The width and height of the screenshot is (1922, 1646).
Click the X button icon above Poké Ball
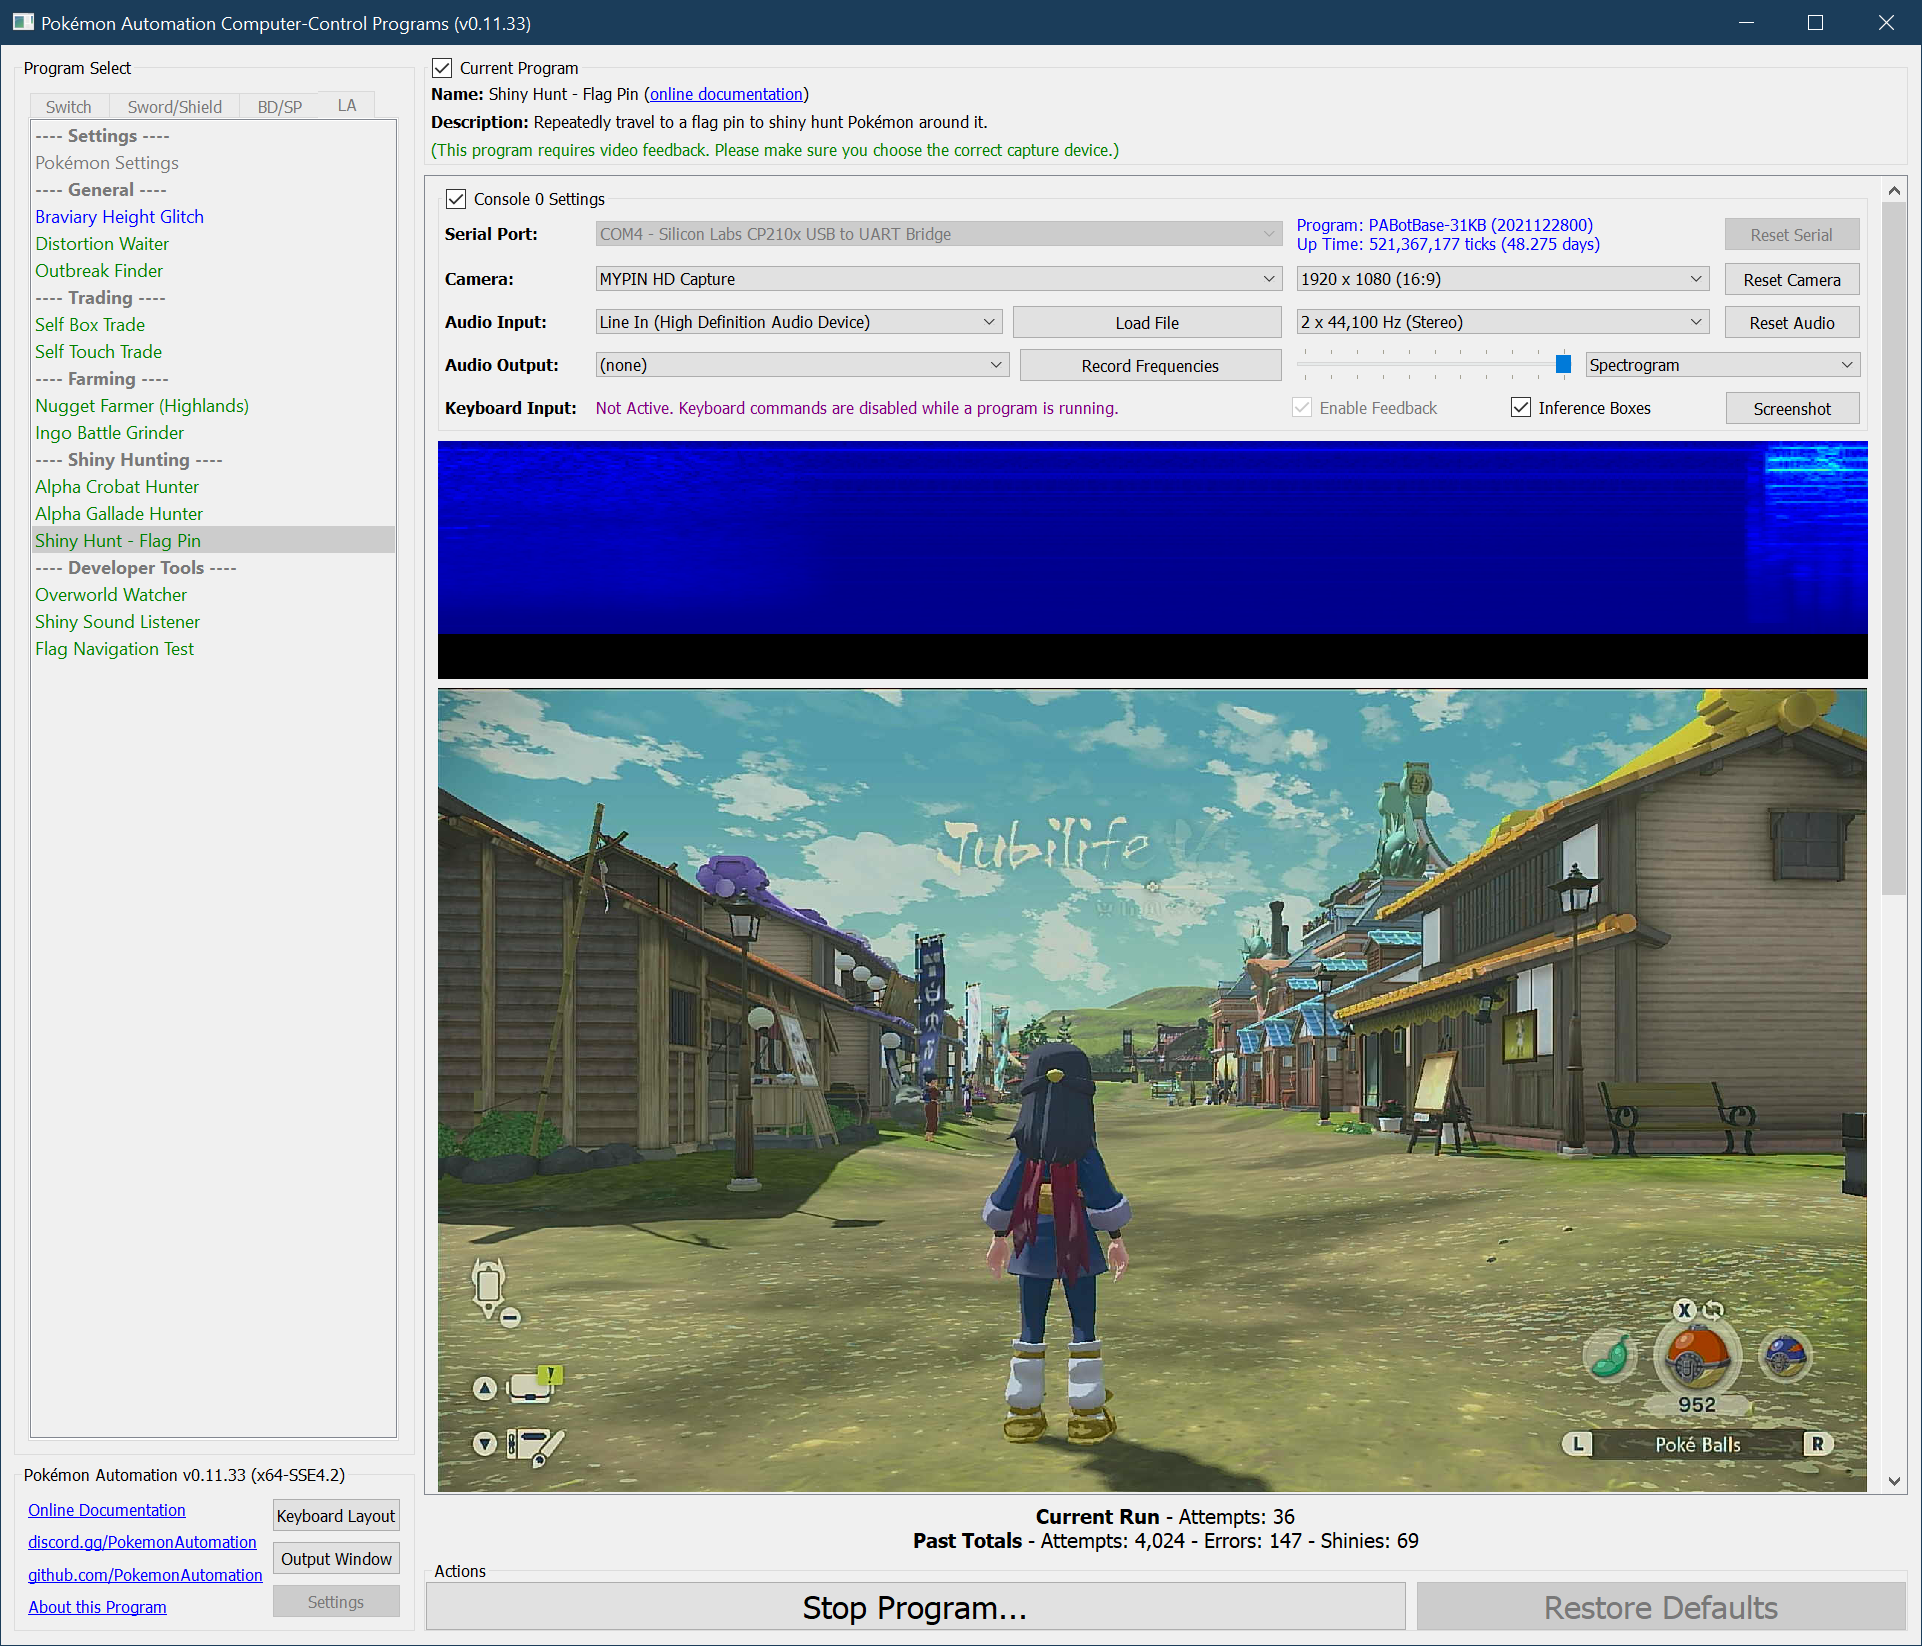(1684, 1310)
